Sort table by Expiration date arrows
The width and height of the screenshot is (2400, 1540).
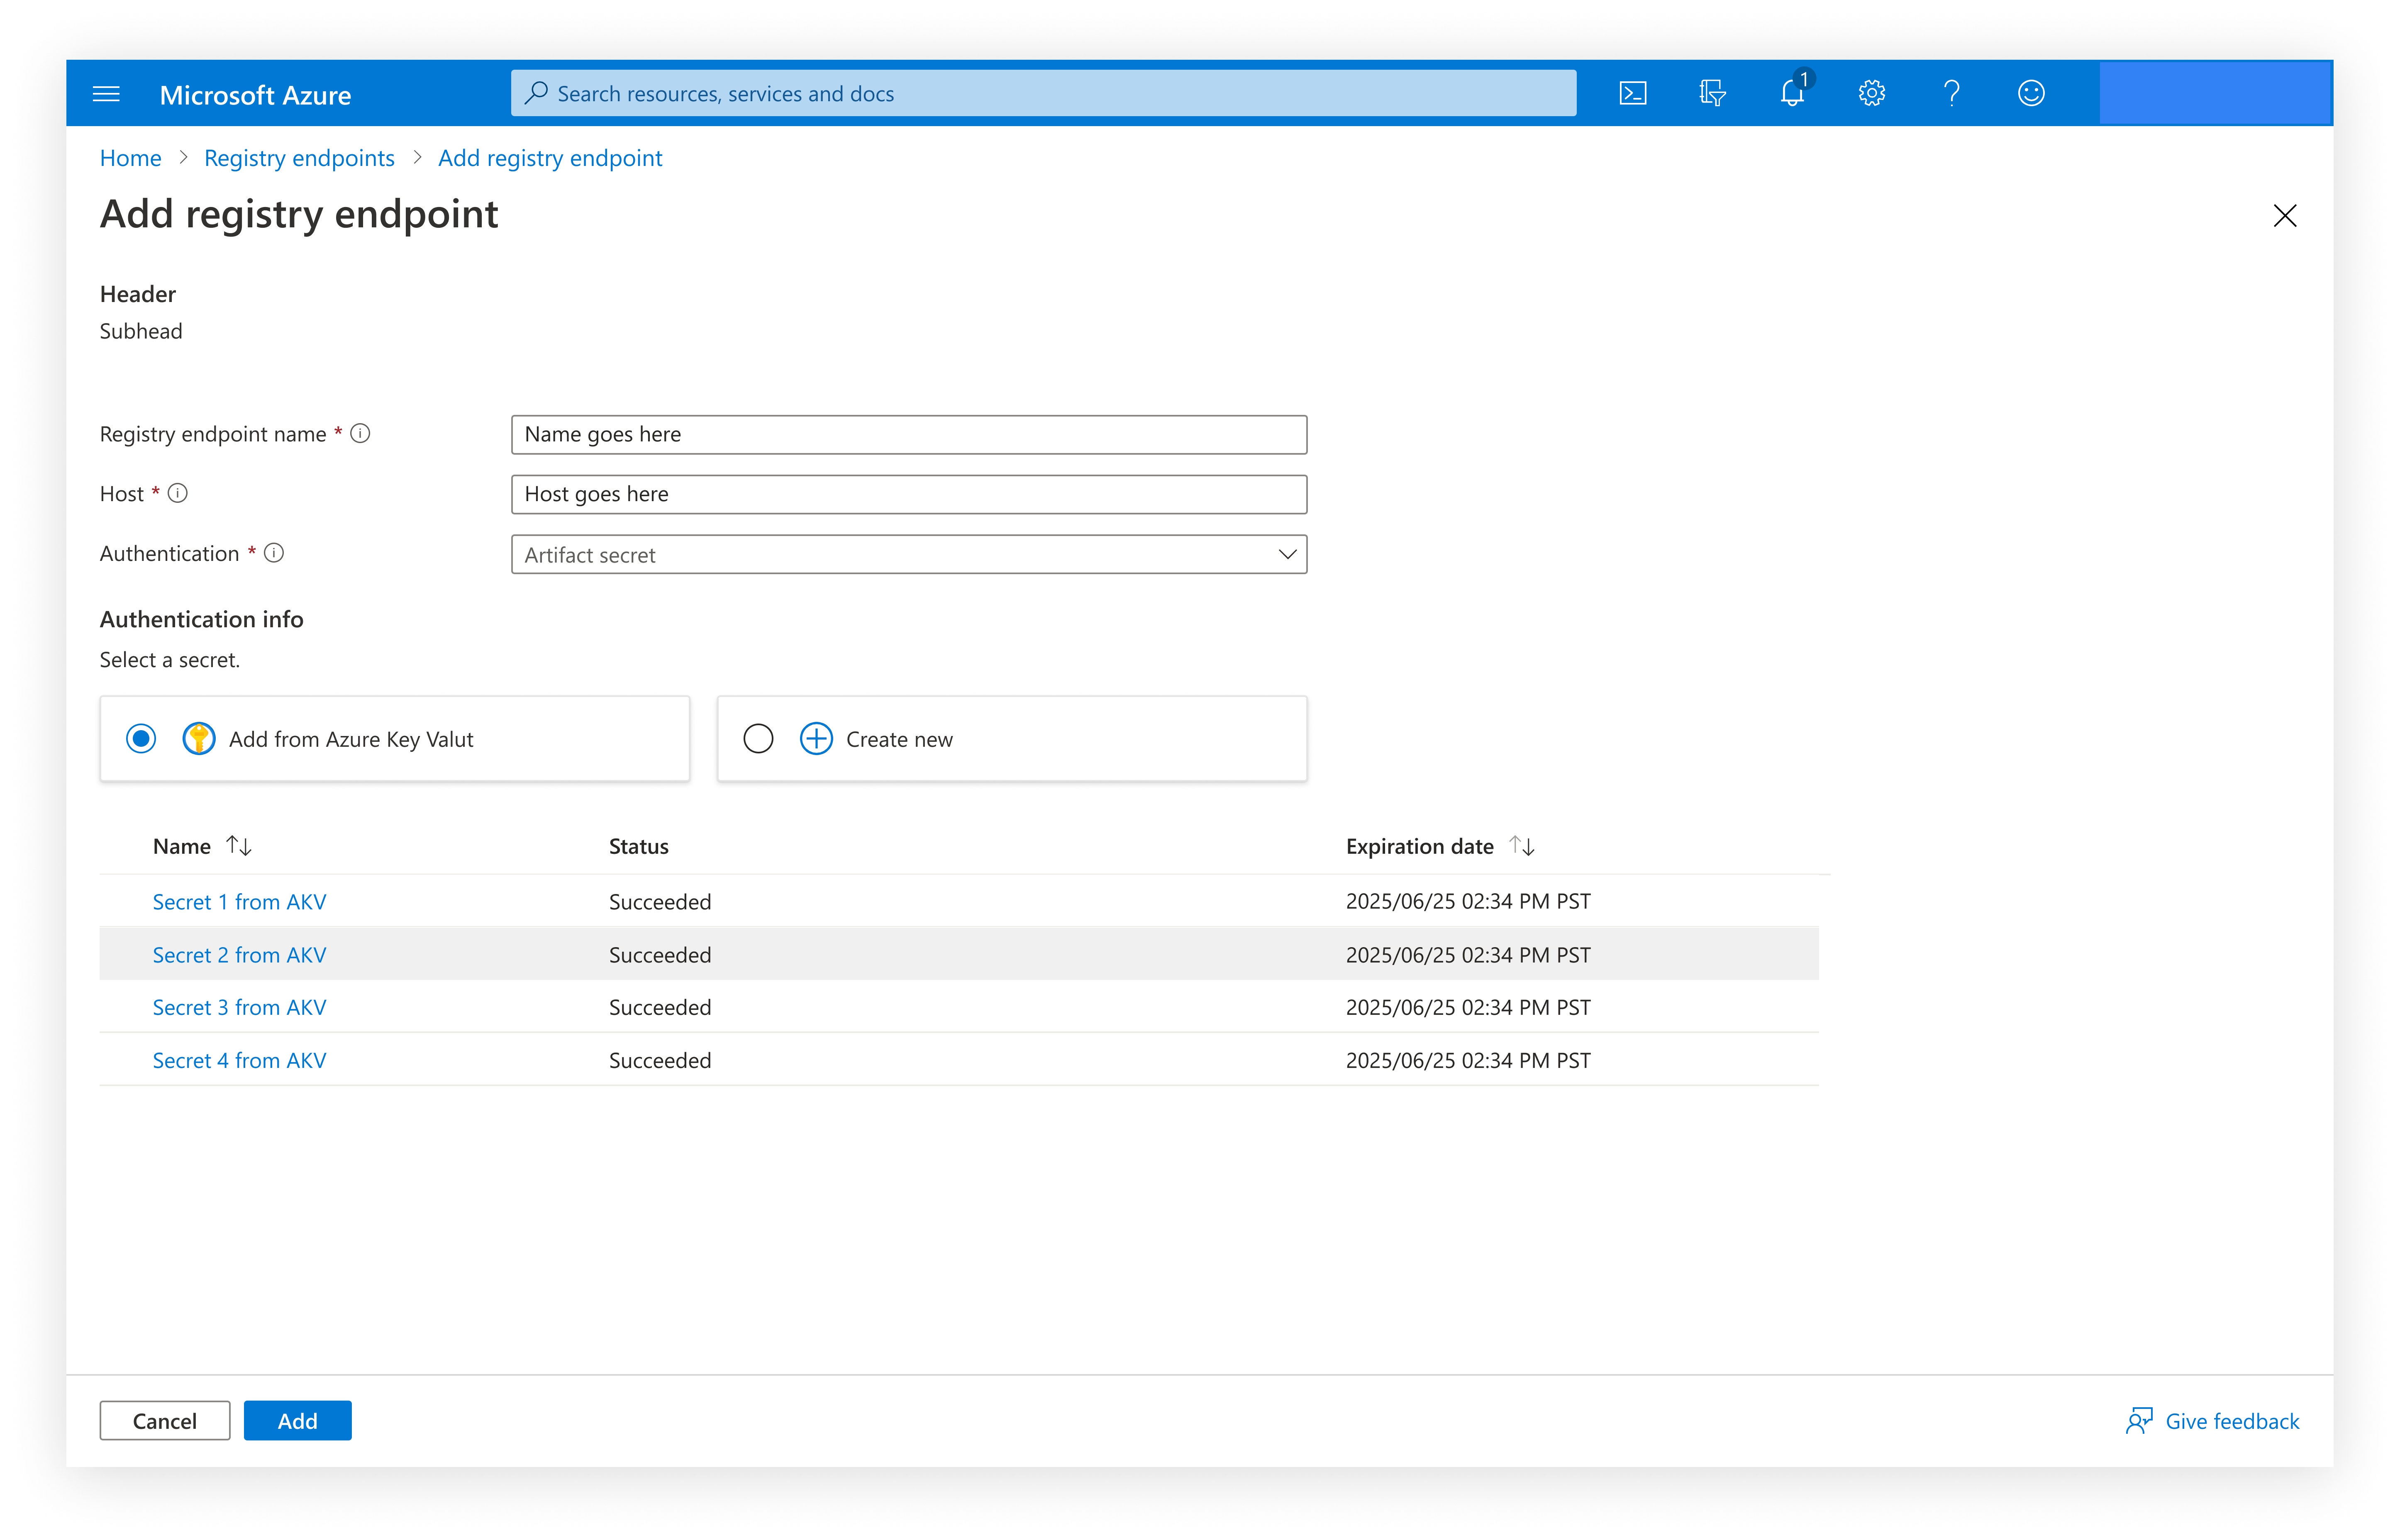tap(1522, 846)
